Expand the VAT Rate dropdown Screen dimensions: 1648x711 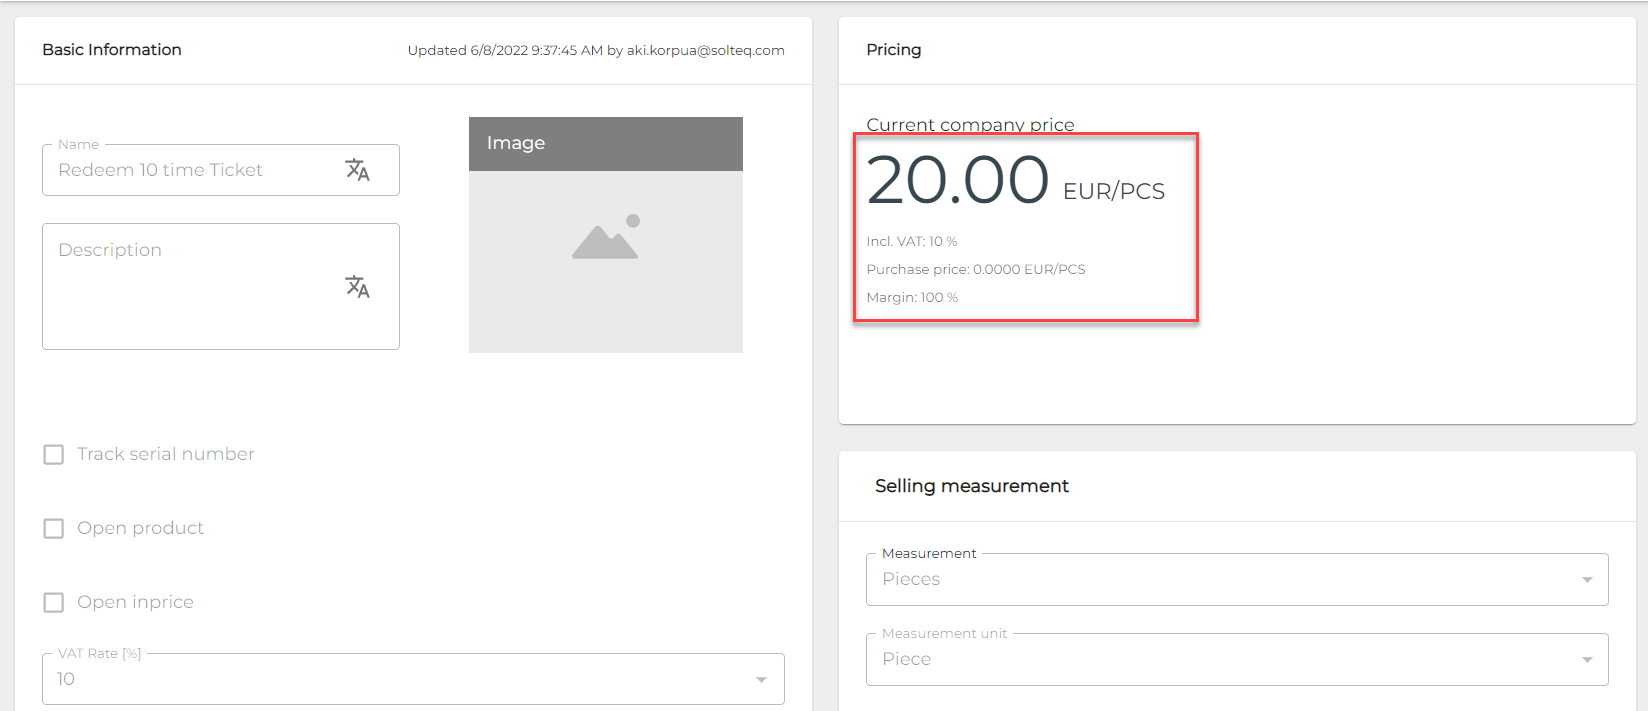761,680
